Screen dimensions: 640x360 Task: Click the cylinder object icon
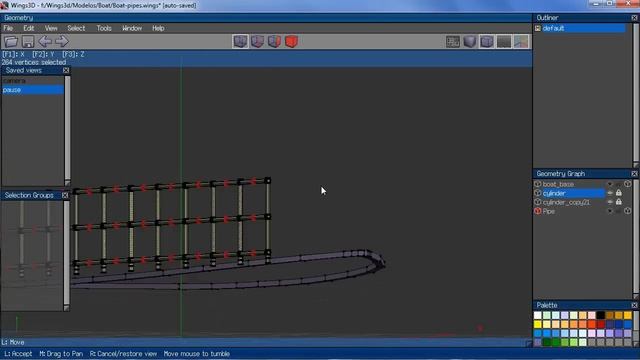click(538, 193)
